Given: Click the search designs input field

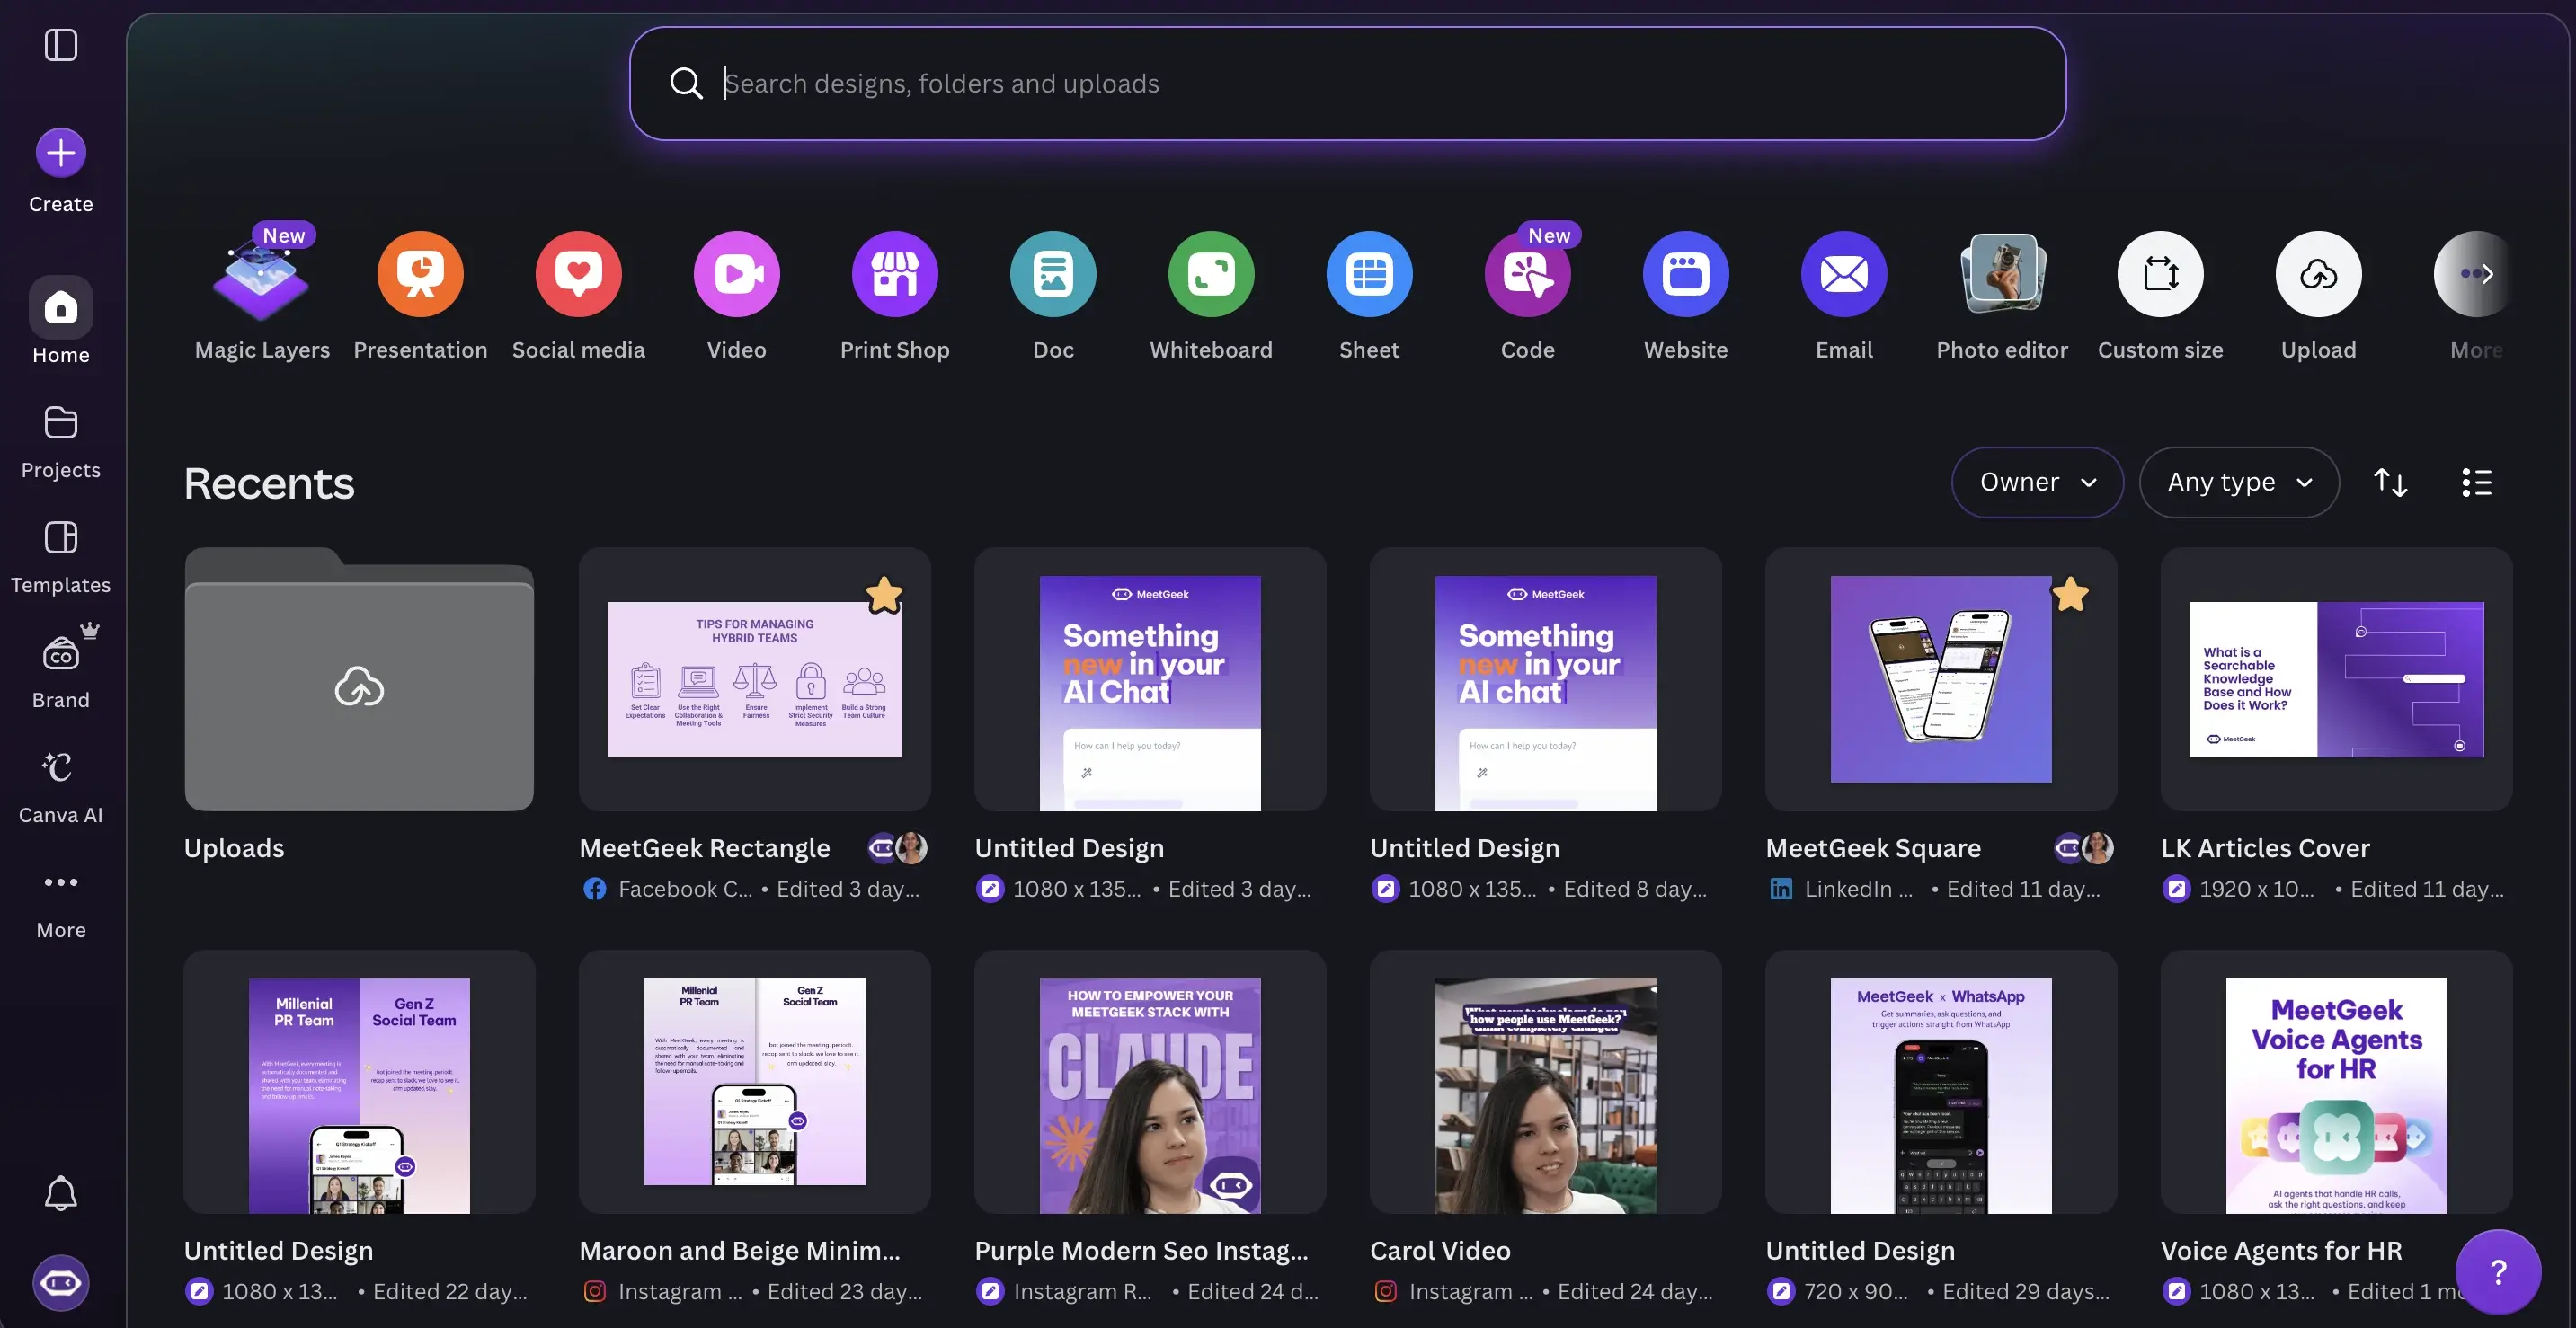Looking at the screenshot, I should (x=1347, y=83).
